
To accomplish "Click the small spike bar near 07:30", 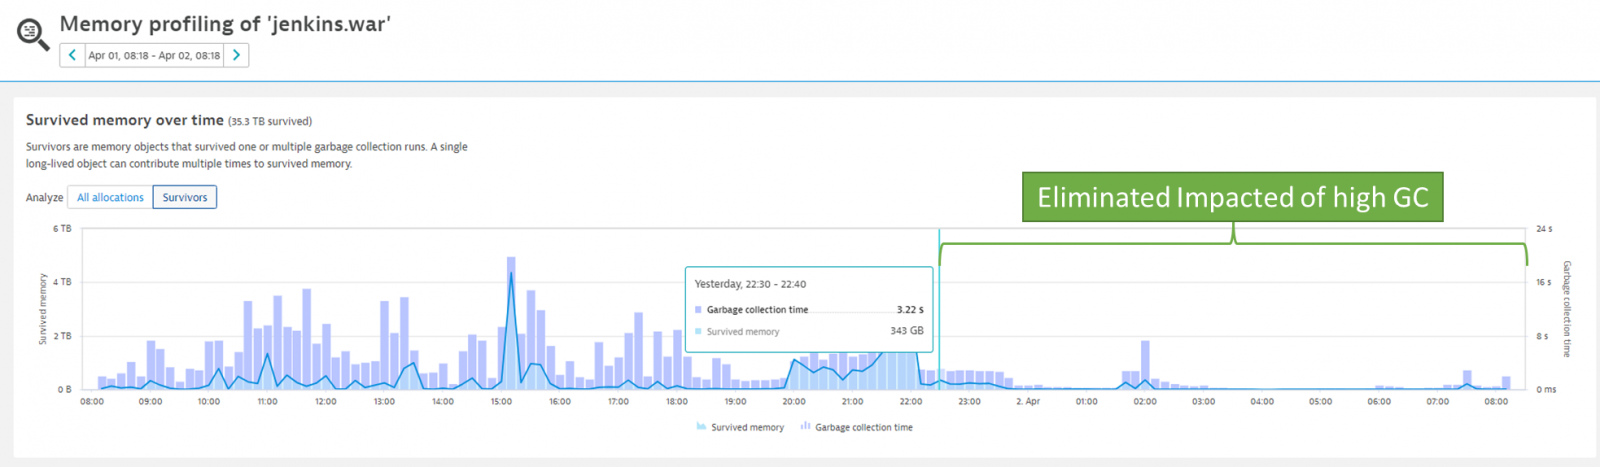I will 1467,379.
